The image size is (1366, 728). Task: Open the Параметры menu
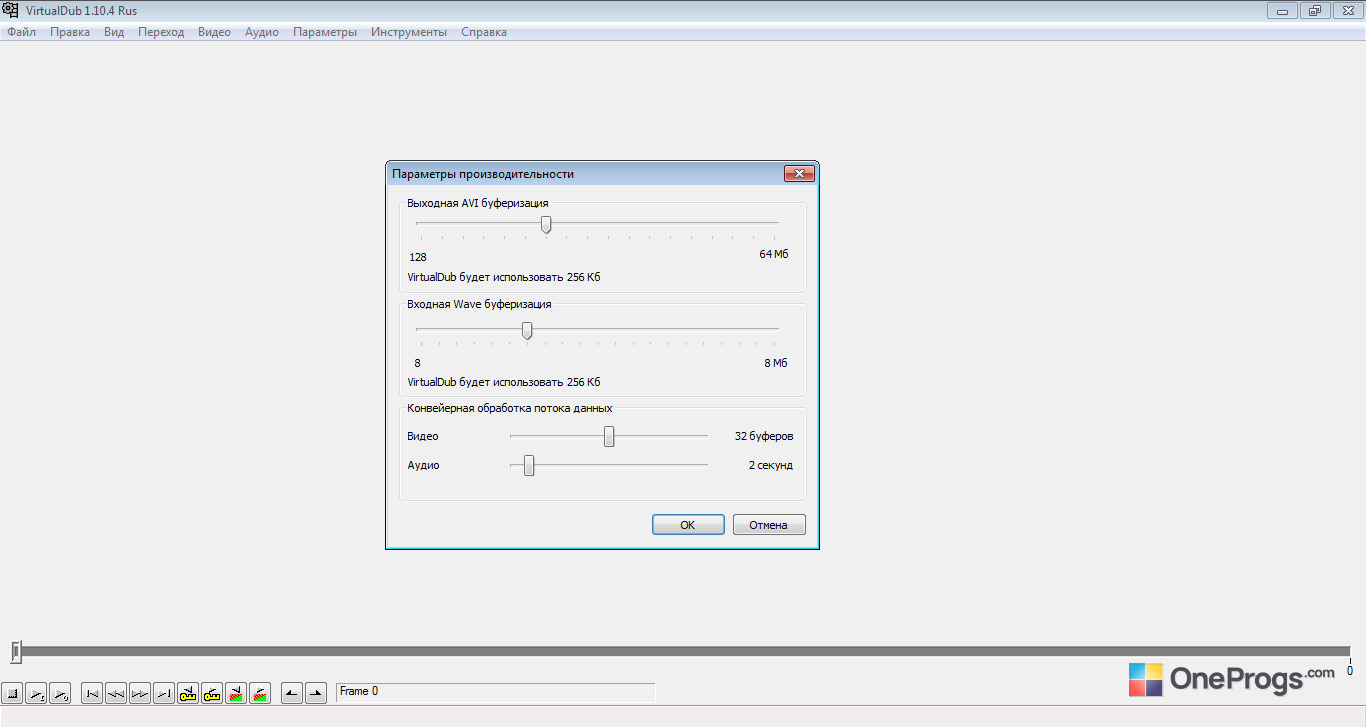point(325,32)
